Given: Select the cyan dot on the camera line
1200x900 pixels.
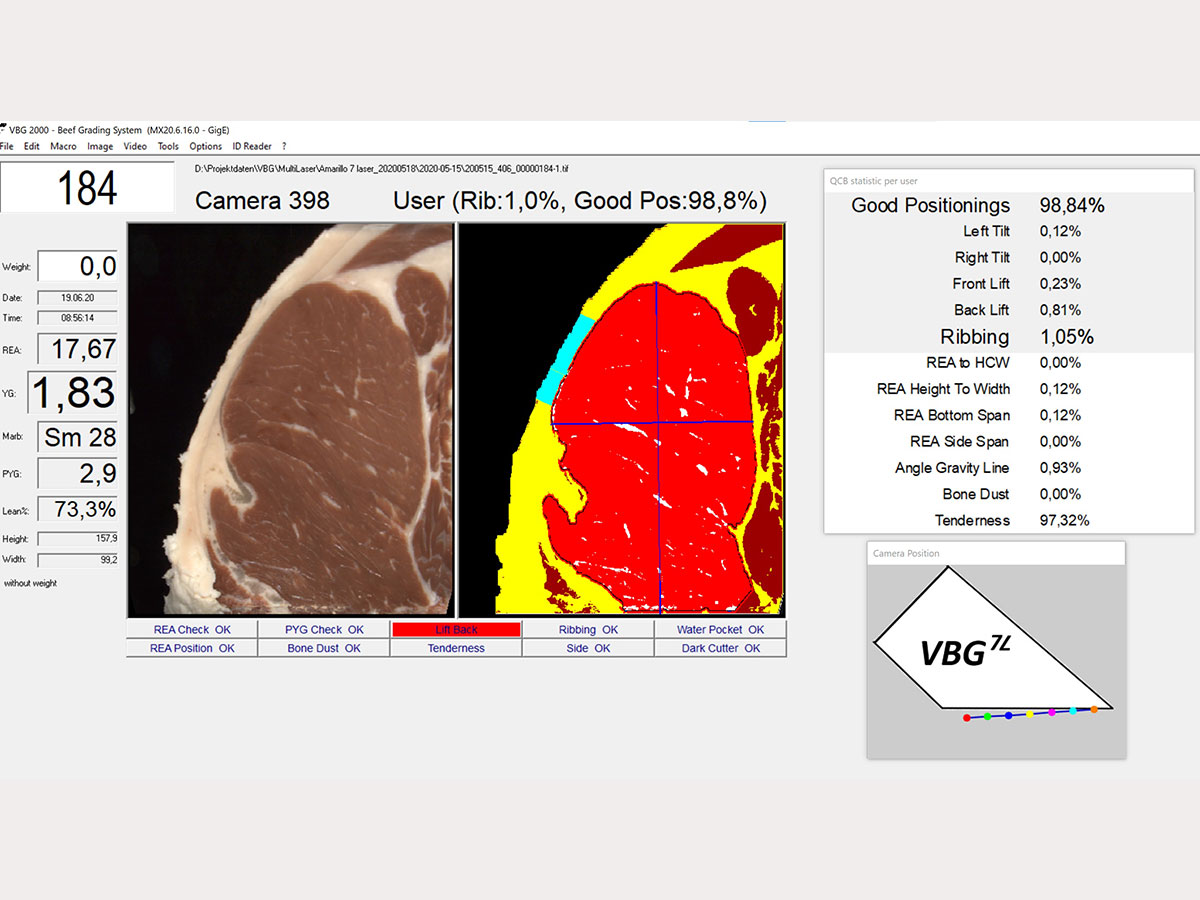Looking at the screenshot, I should [1073, 711].
